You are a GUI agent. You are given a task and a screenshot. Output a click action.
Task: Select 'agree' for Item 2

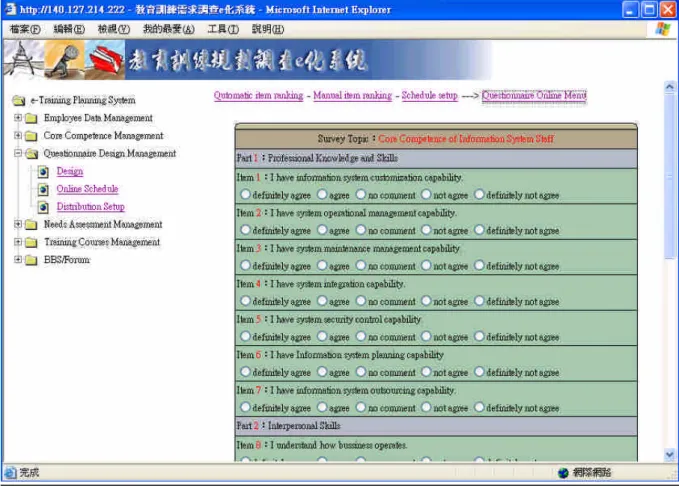point(322,230)
